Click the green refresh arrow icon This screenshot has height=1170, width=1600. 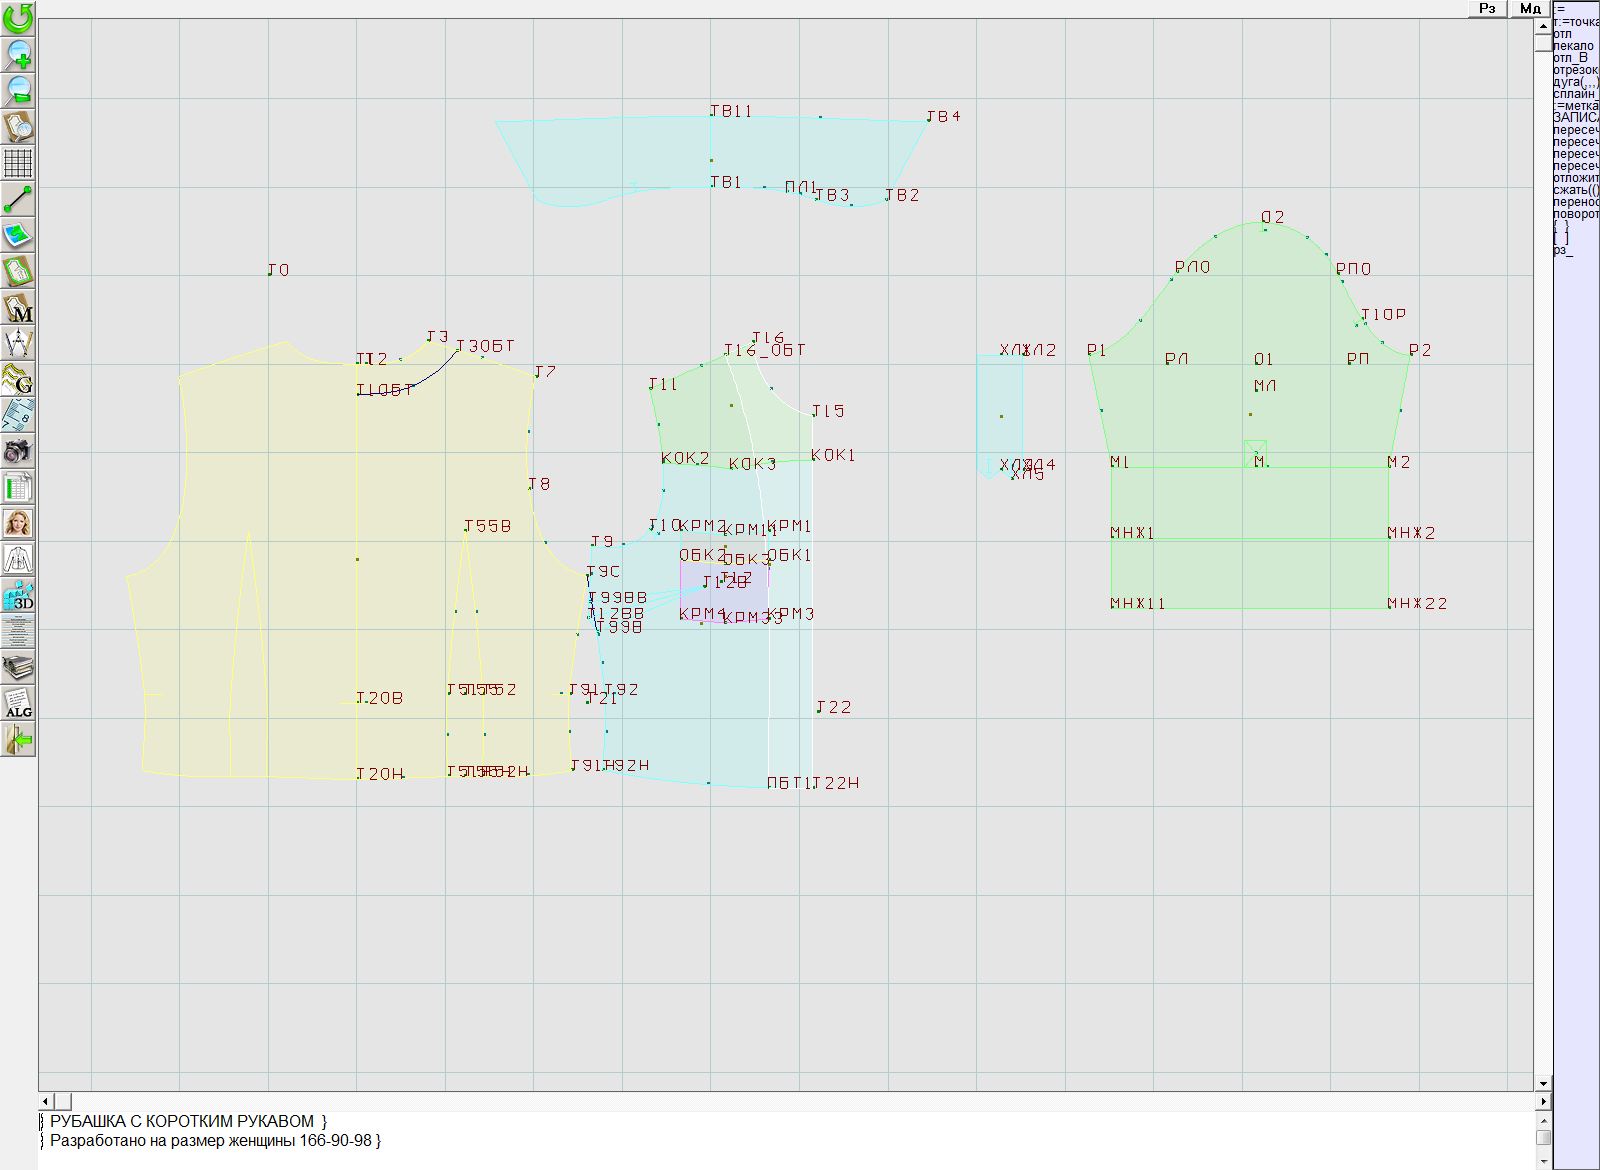point(18,17)
